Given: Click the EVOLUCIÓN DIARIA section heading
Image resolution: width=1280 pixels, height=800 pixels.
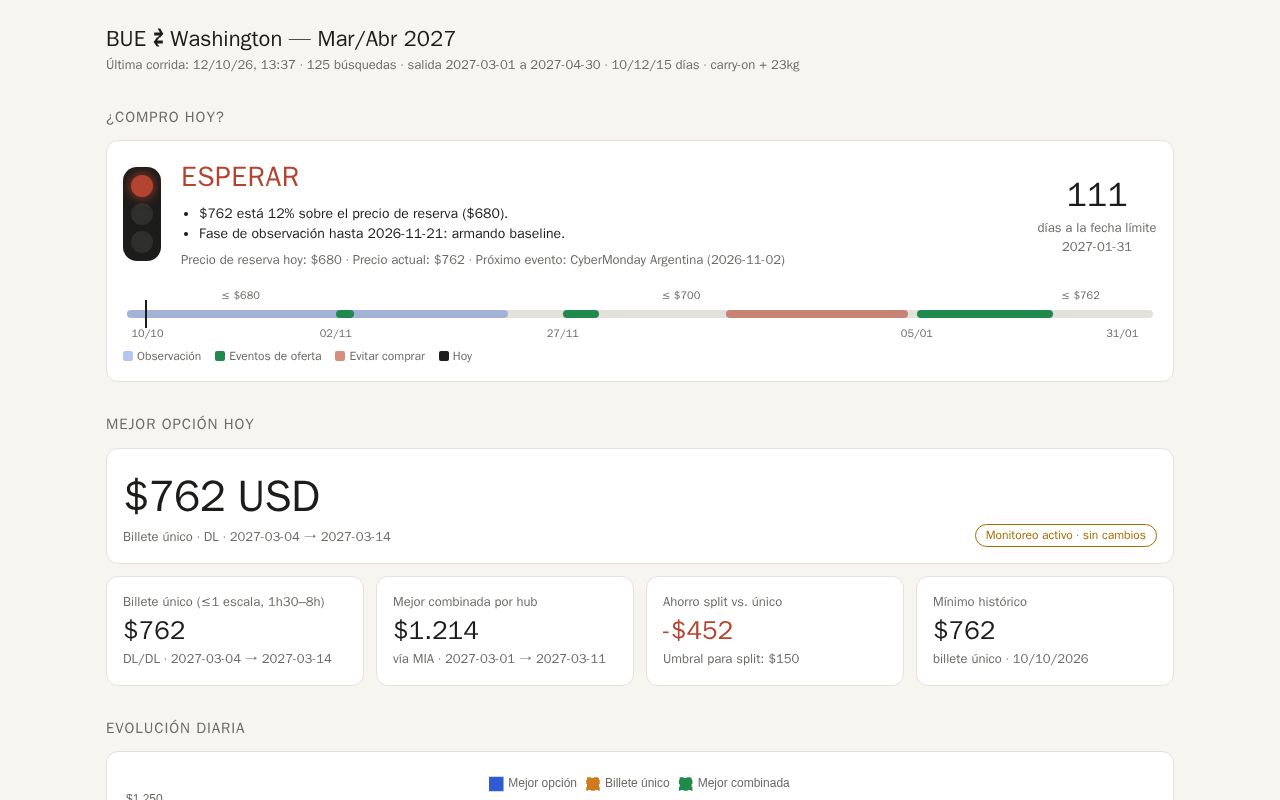Looking at the screenshot, I should point(176,728).
